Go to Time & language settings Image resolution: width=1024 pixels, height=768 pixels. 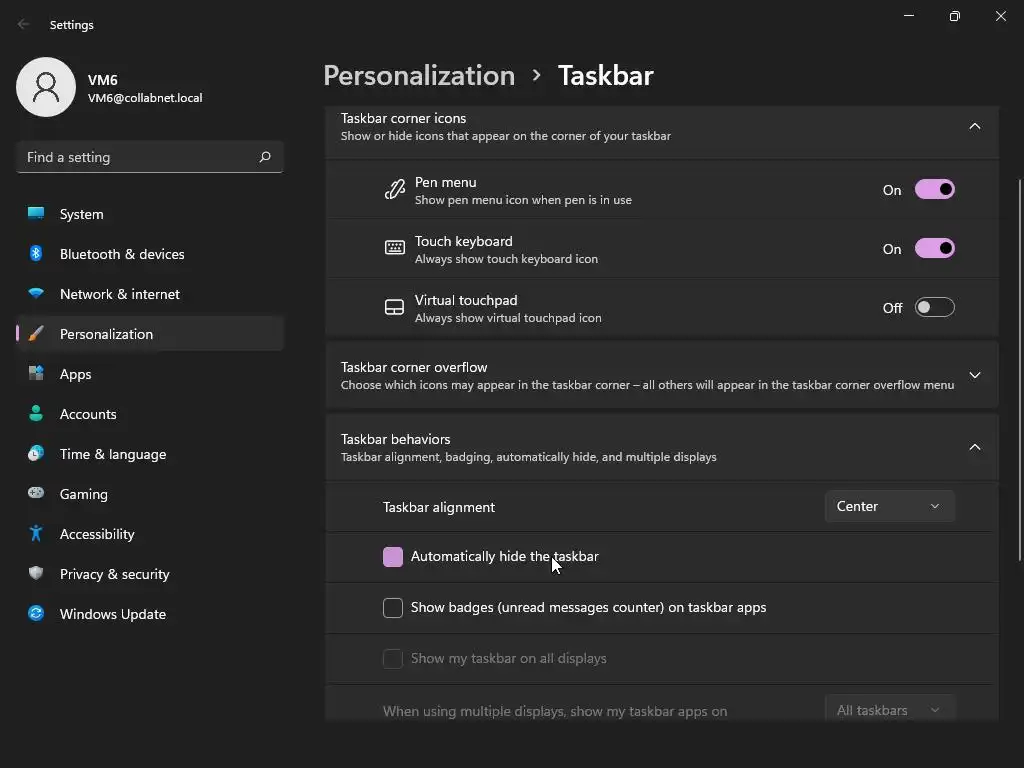point(113,454)
